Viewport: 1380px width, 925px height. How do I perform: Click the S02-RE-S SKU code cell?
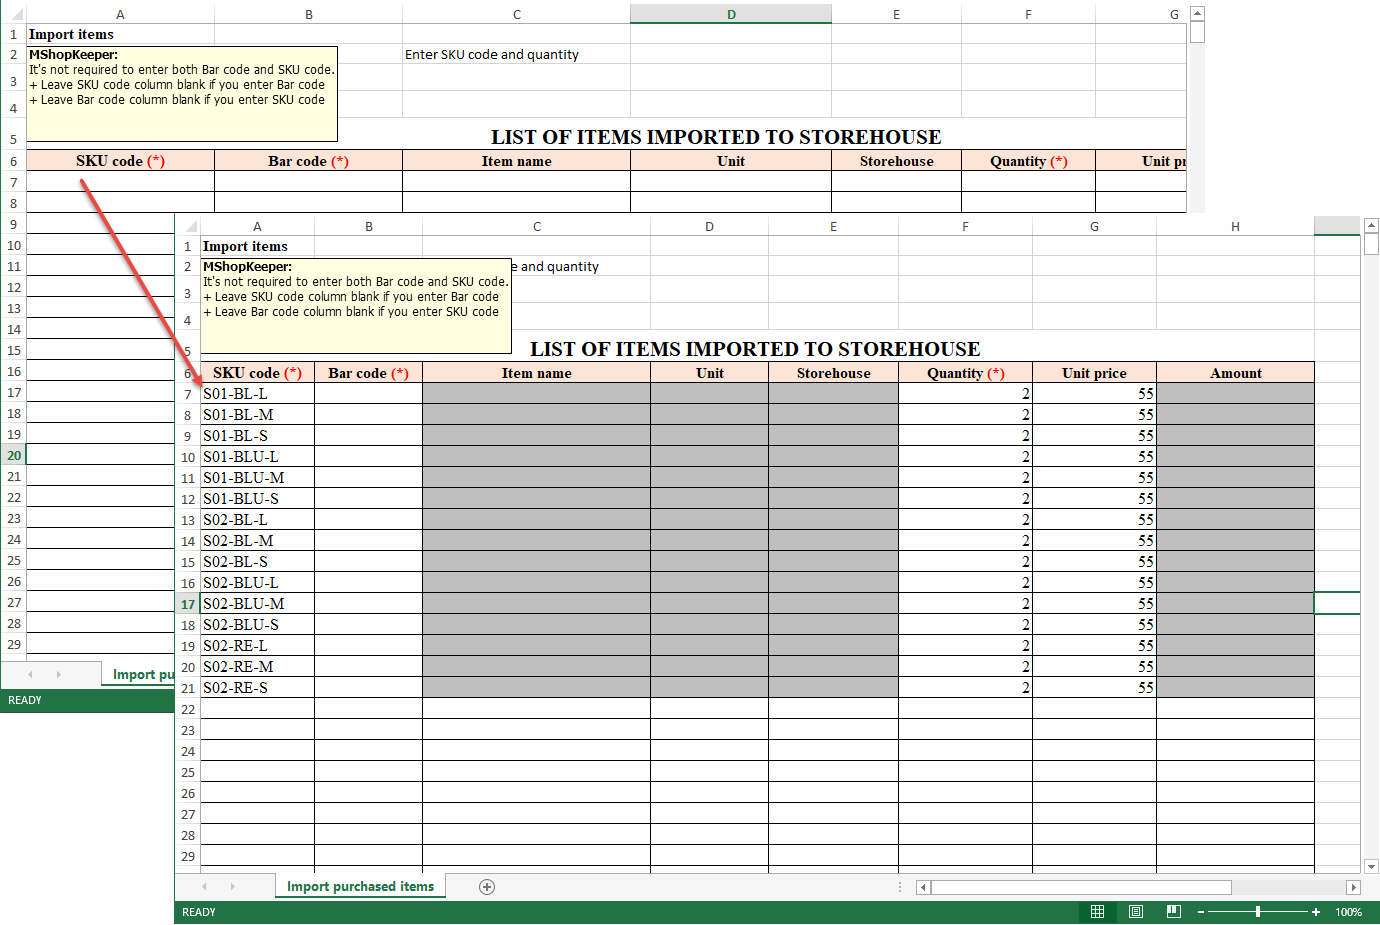(257, 688)
